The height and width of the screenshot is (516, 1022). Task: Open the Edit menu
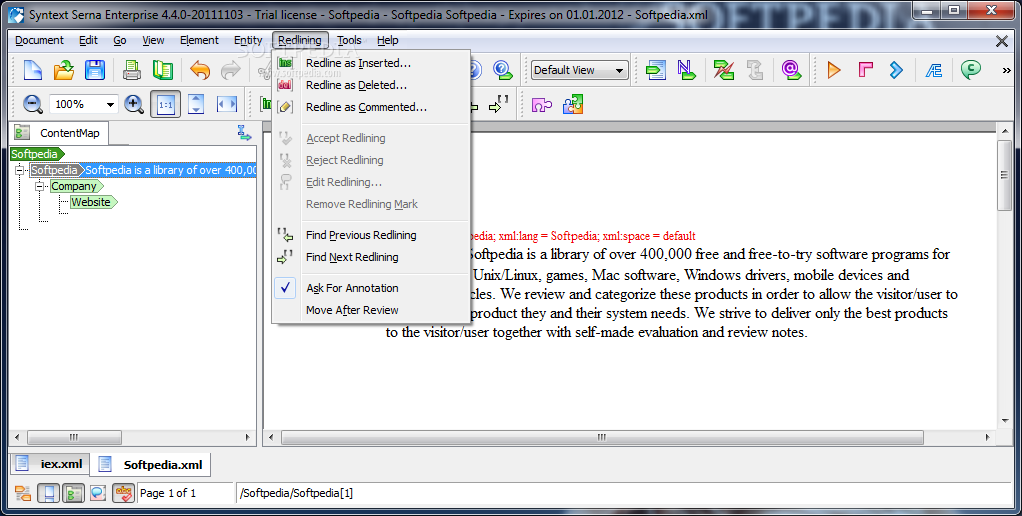(88, 40)
